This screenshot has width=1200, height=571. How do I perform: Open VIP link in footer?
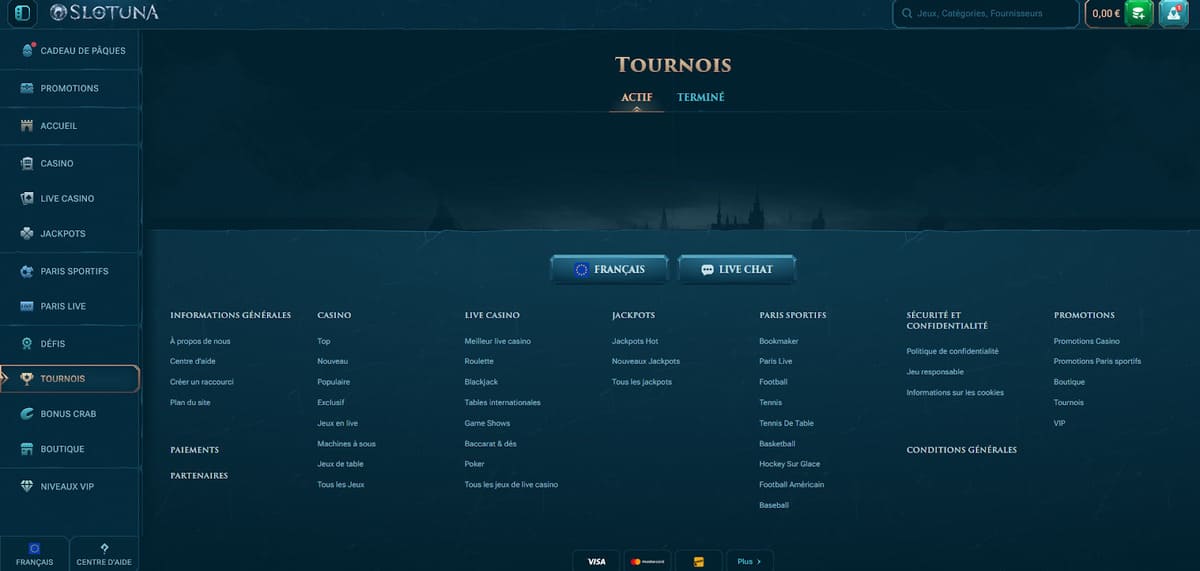point(1059,423)
